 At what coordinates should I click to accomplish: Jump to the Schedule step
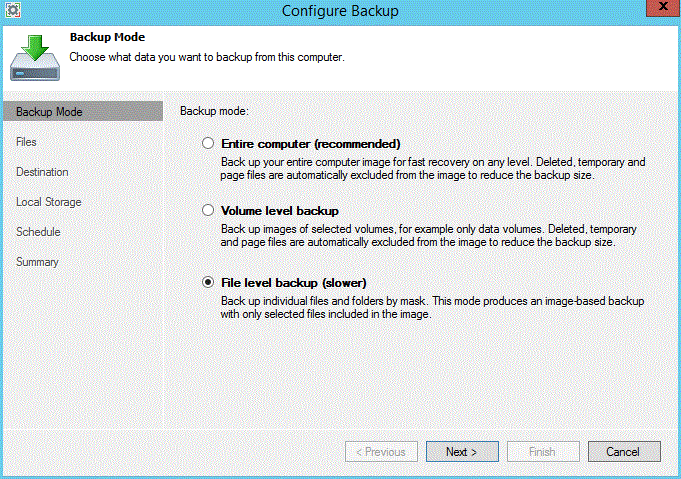click(x=38, y=232)
